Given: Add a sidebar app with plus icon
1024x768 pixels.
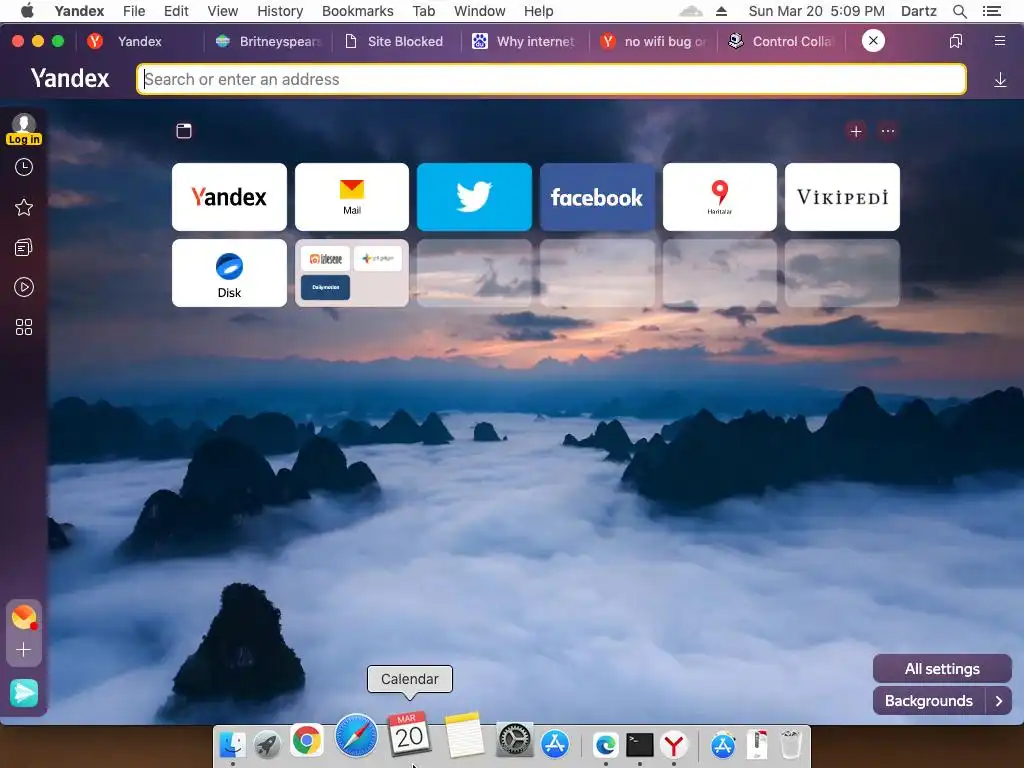Looking at the screenshot, I should click(x=24, y=650).
